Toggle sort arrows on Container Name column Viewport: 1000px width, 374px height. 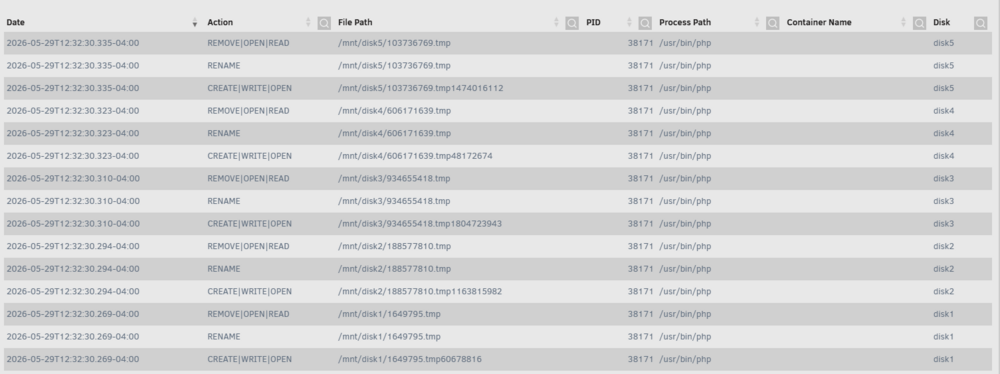[x=903, y=22]
